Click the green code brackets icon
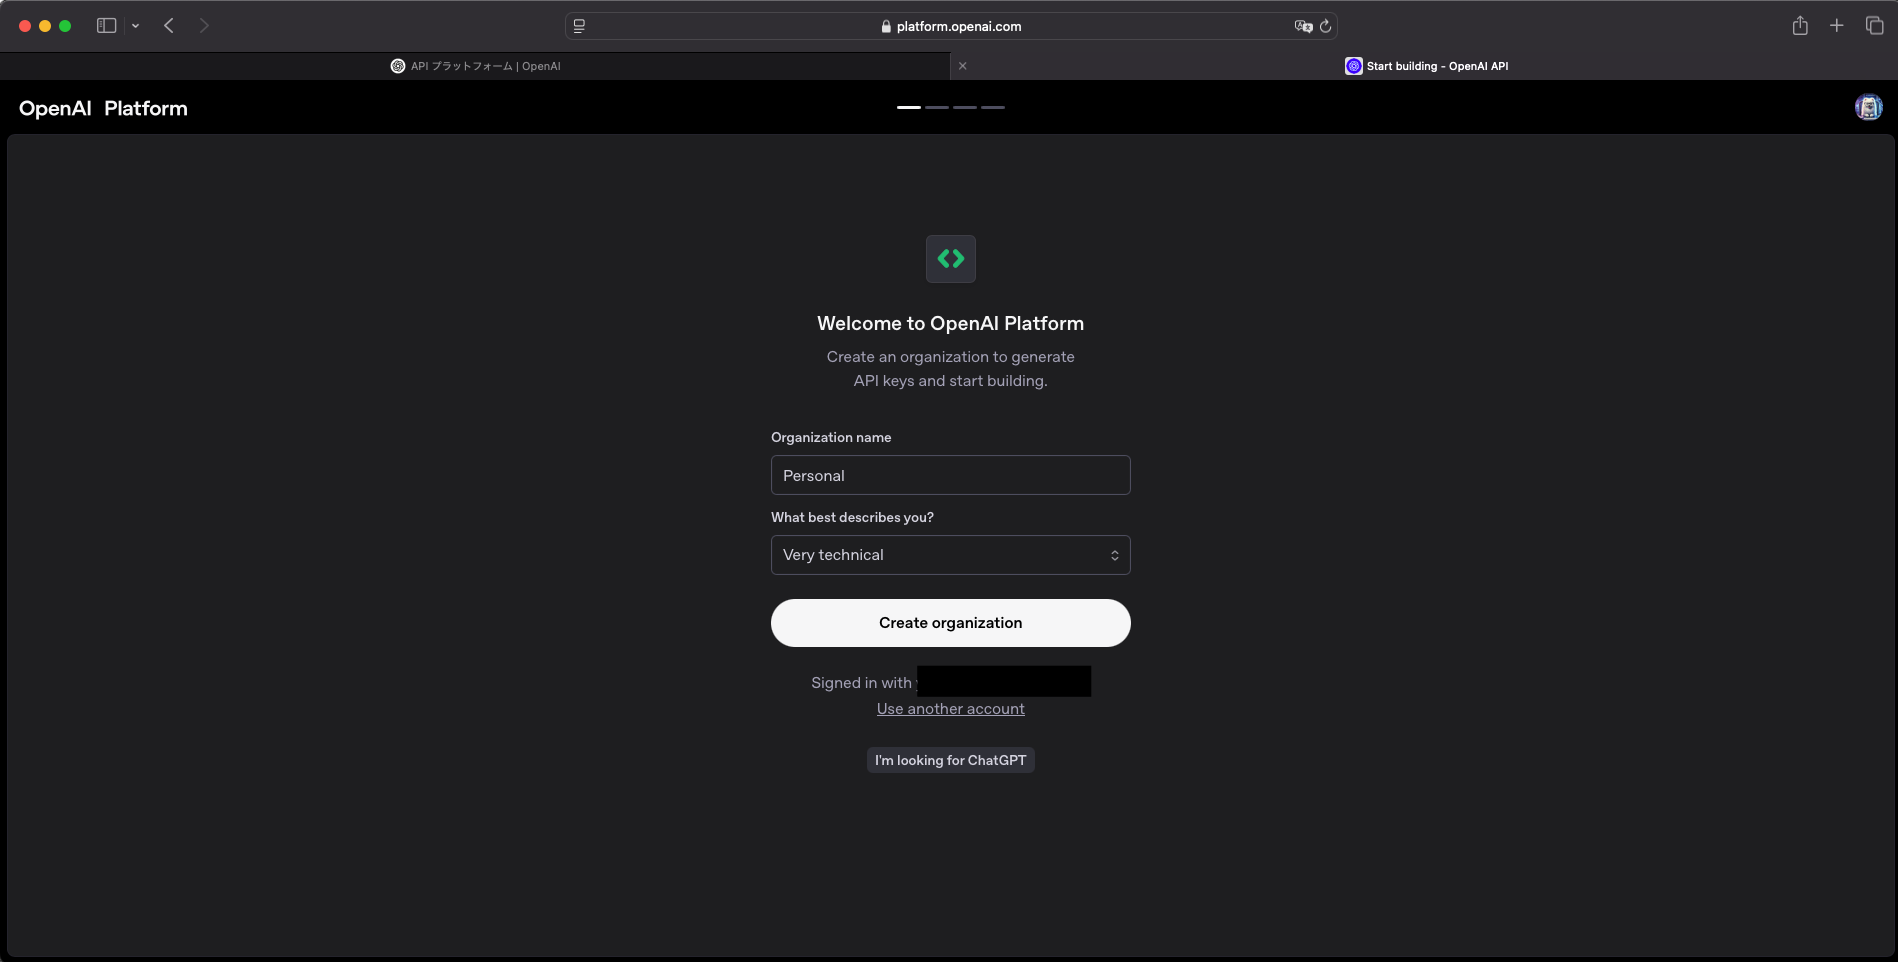 [x=951, y=259]
